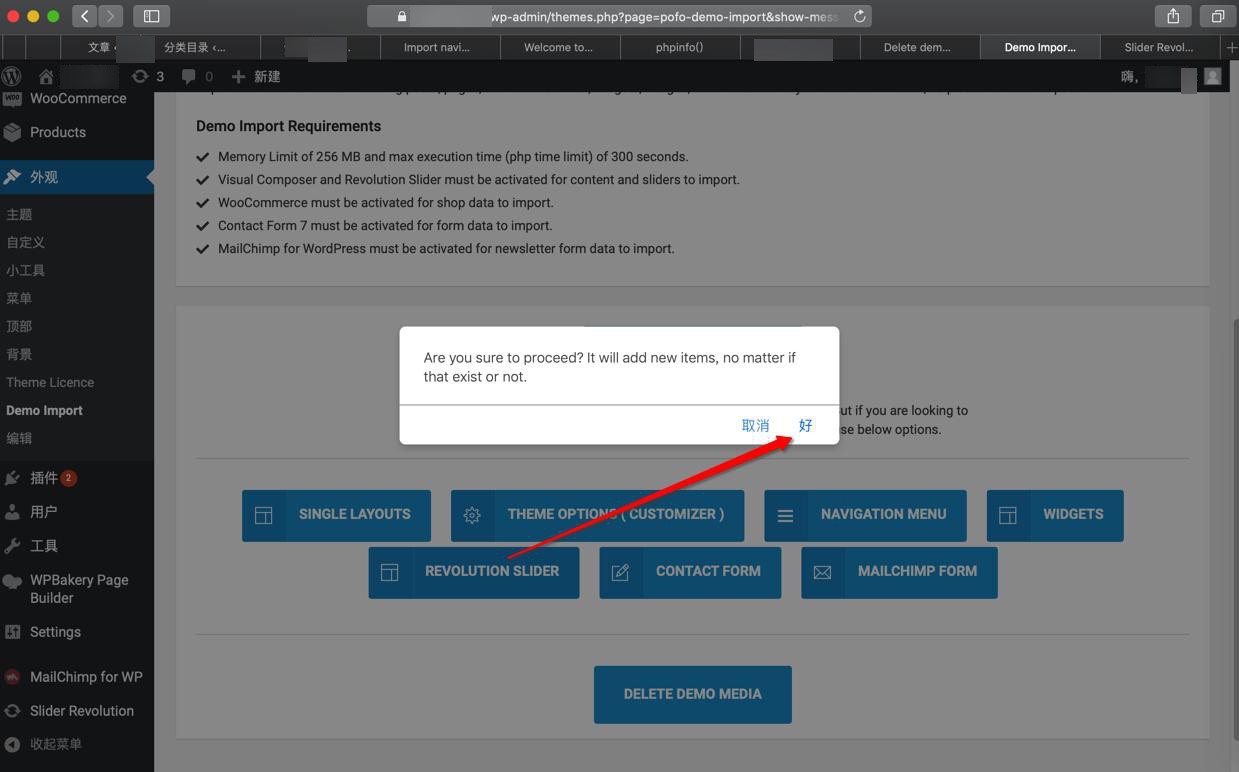1239x772 pixels.
Task: Click the 插件 plug icon
Action: pos(12,478)
